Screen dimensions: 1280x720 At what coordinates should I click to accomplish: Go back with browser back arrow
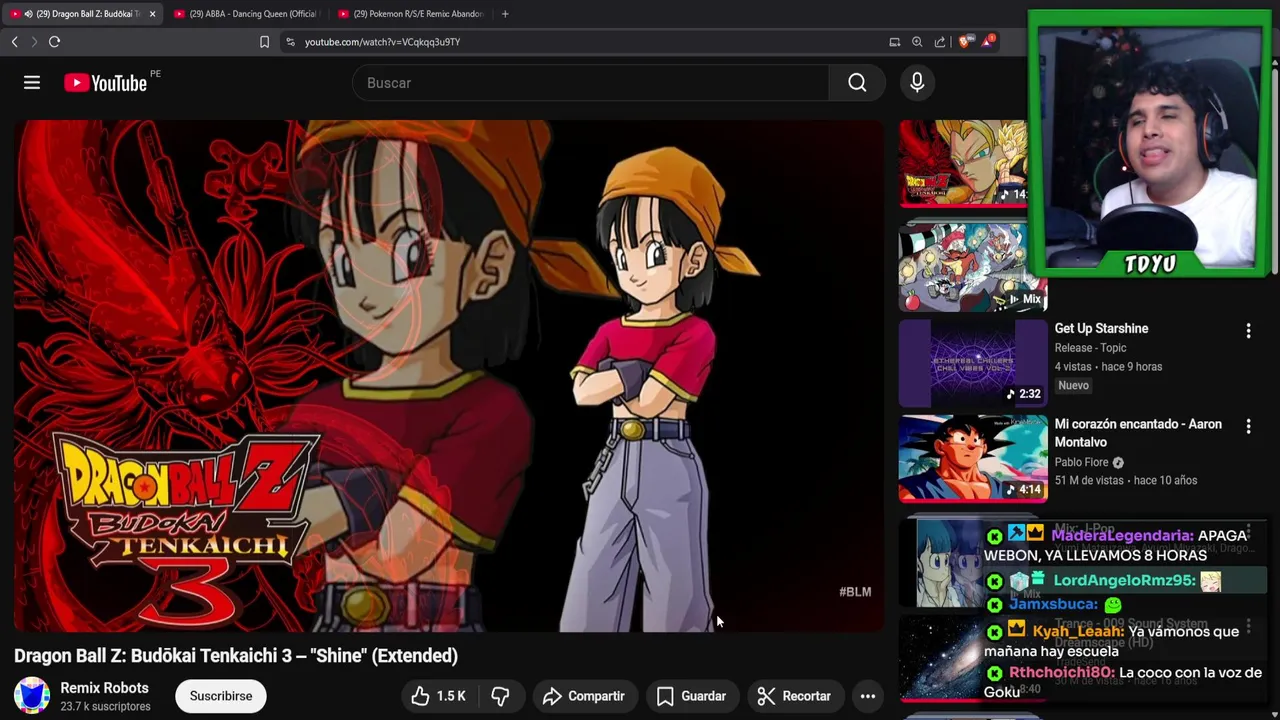pos(14,42)
